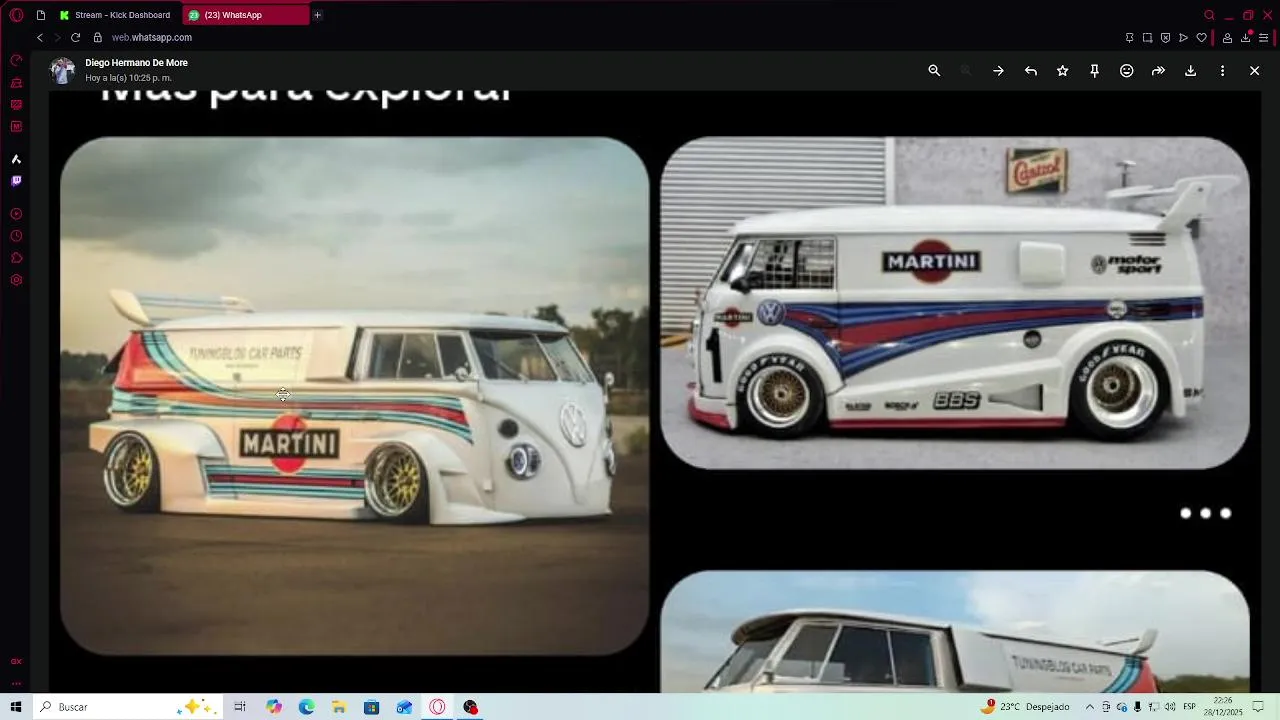Take a snapshot with the browser toolbar
The height and width of the screenshot is (720, 1280).
[x=1147, y=38]
